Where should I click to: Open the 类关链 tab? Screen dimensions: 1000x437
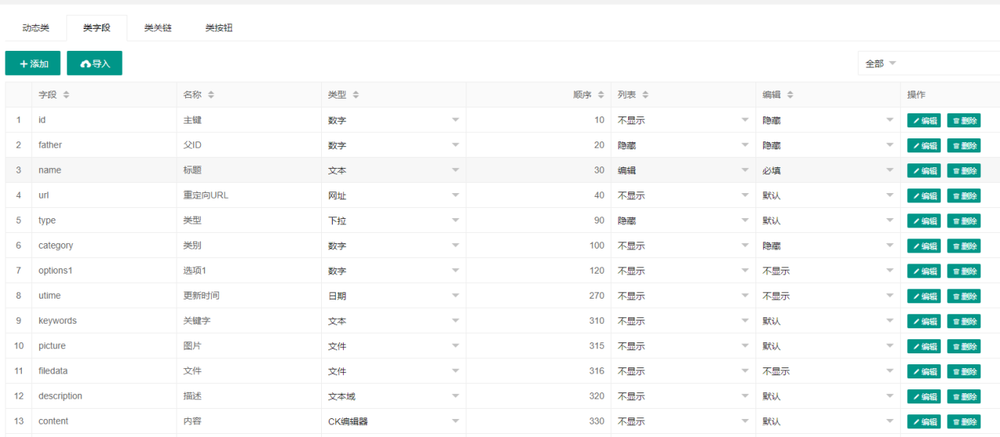[x=158, y=28]
